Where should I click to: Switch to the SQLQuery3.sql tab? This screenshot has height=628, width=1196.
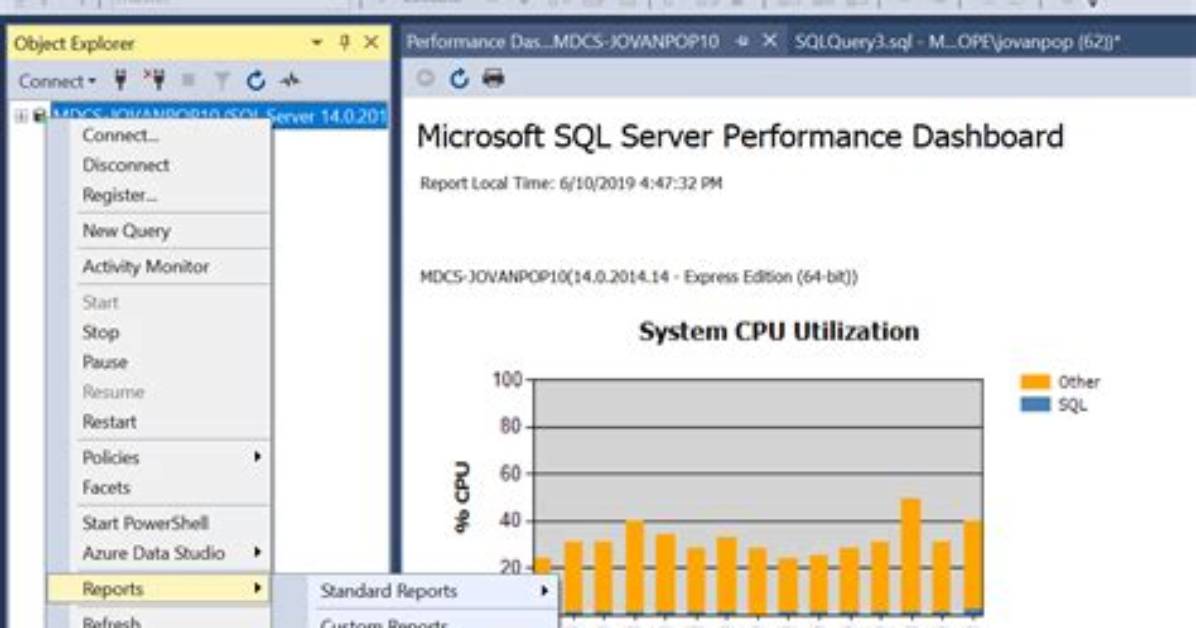coord(956,41)
